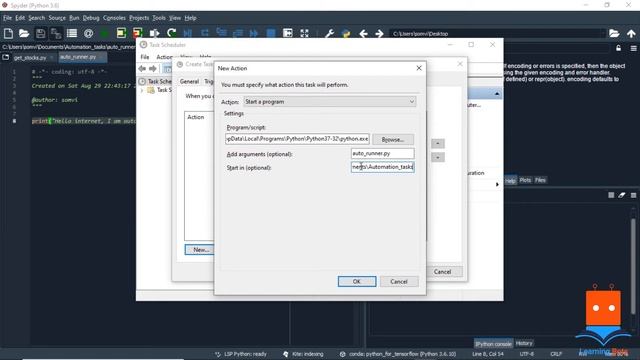Stop debugging with the blue square icon
The height and width of the screenshot is (360, 640).
click(x=271, y=33)
